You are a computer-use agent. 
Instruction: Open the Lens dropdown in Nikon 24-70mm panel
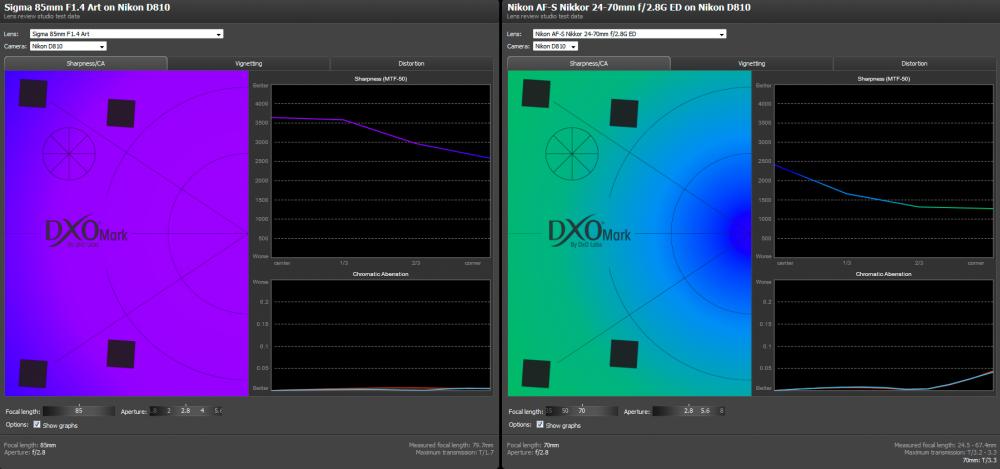click(629, 34)
